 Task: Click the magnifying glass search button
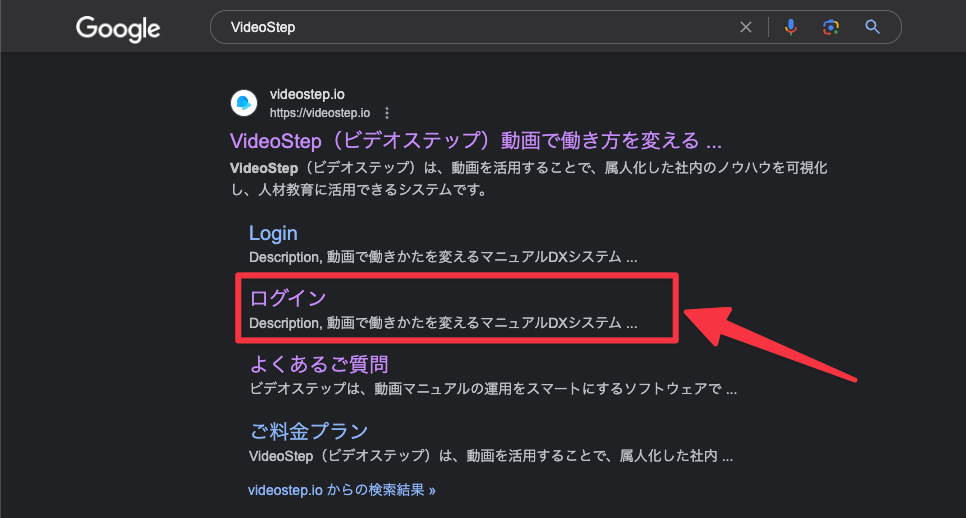[x=872, y=27]
